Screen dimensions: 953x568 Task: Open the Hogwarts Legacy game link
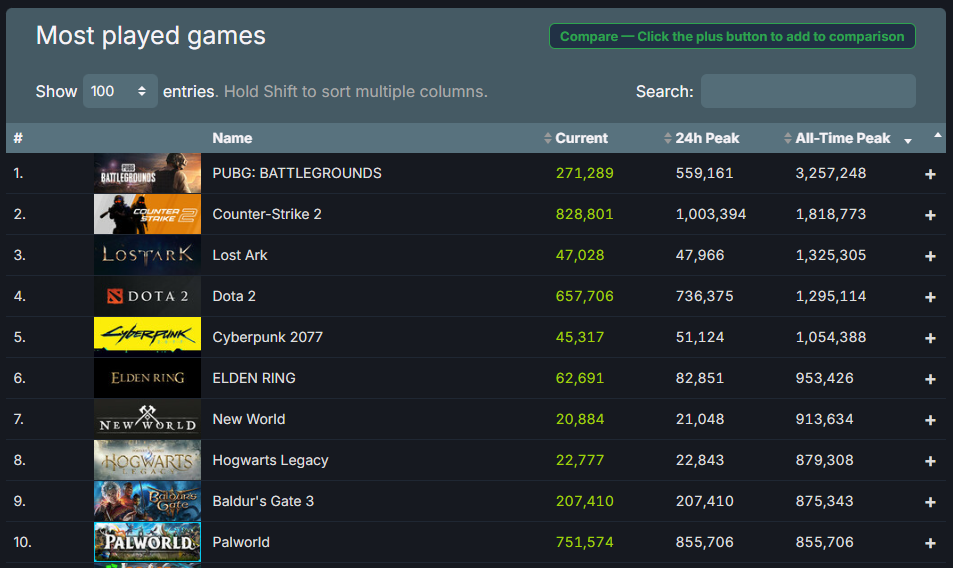tap(270, 460)
